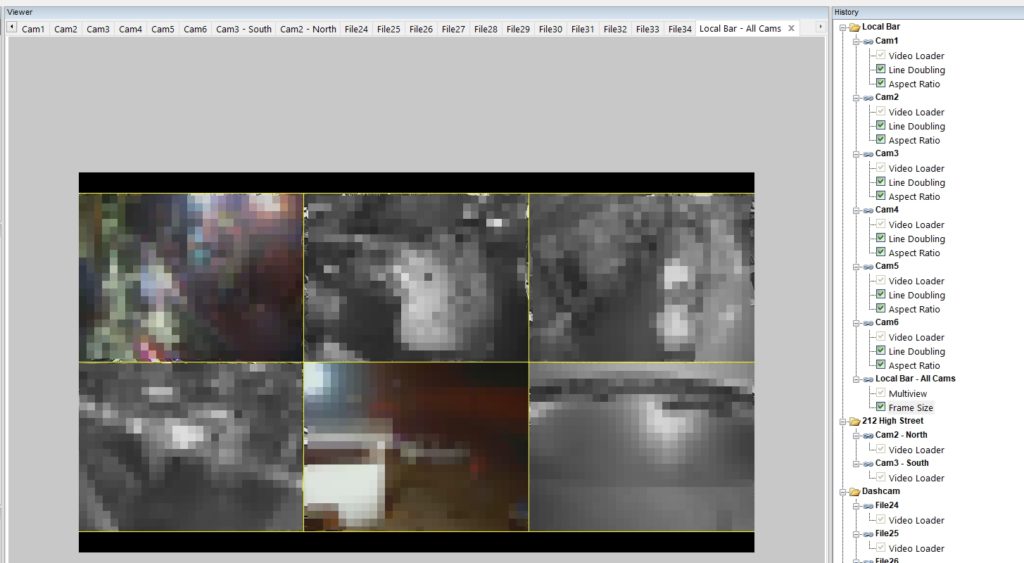Image resolution: width=1024 pixels, height=563 pixels.
Task: Toggle Aspect Ratio checkbox under Cam6
Action: [880, 364]
